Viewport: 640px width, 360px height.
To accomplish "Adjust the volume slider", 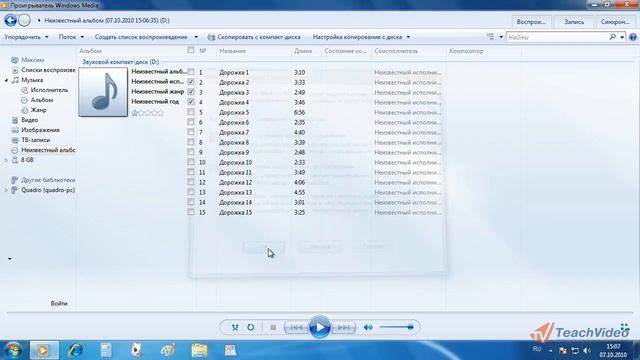I will pos(396,327).
